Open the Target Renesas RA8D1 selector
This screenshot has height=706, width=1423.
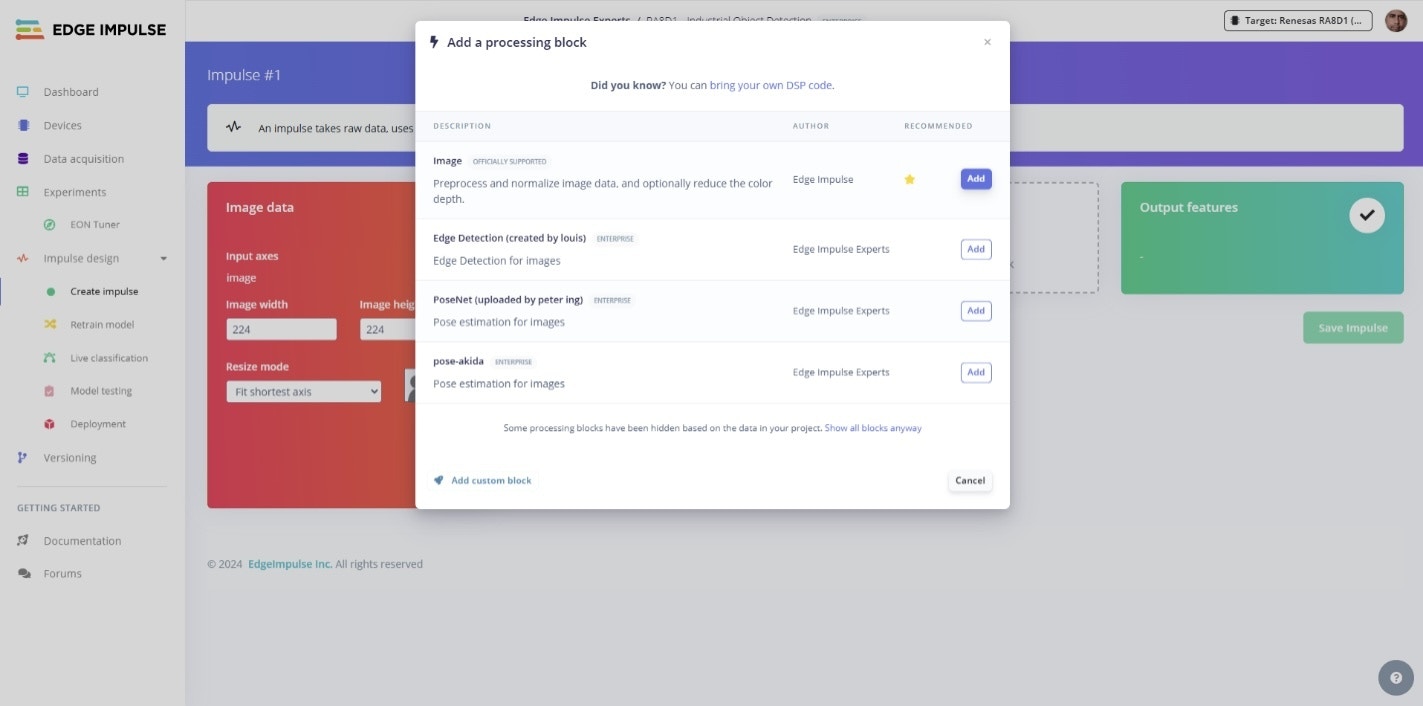click(x=1299, y=21)
